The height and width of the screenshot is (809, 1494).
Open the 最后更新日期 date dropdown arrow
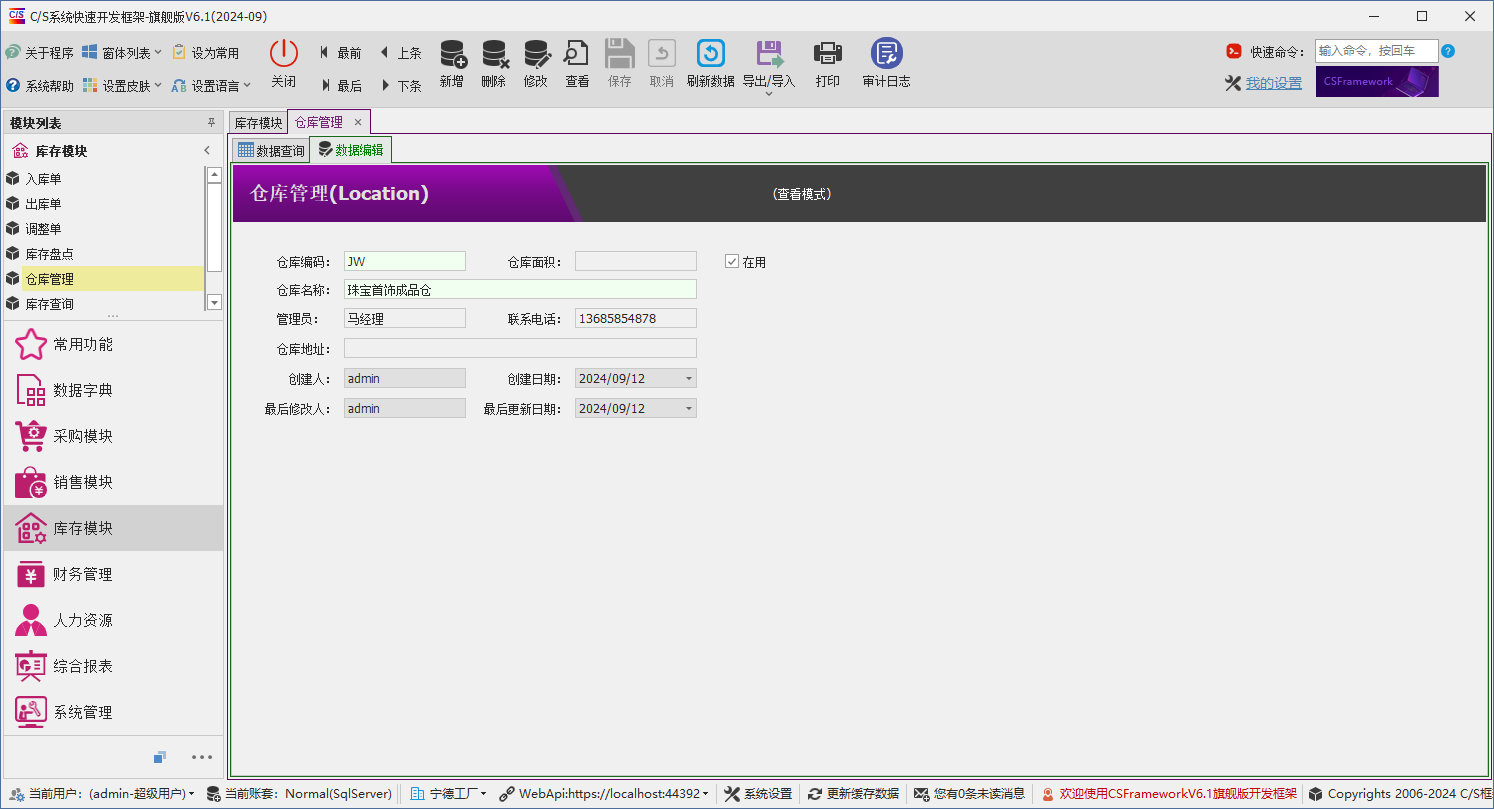click(x=689, y=409)
